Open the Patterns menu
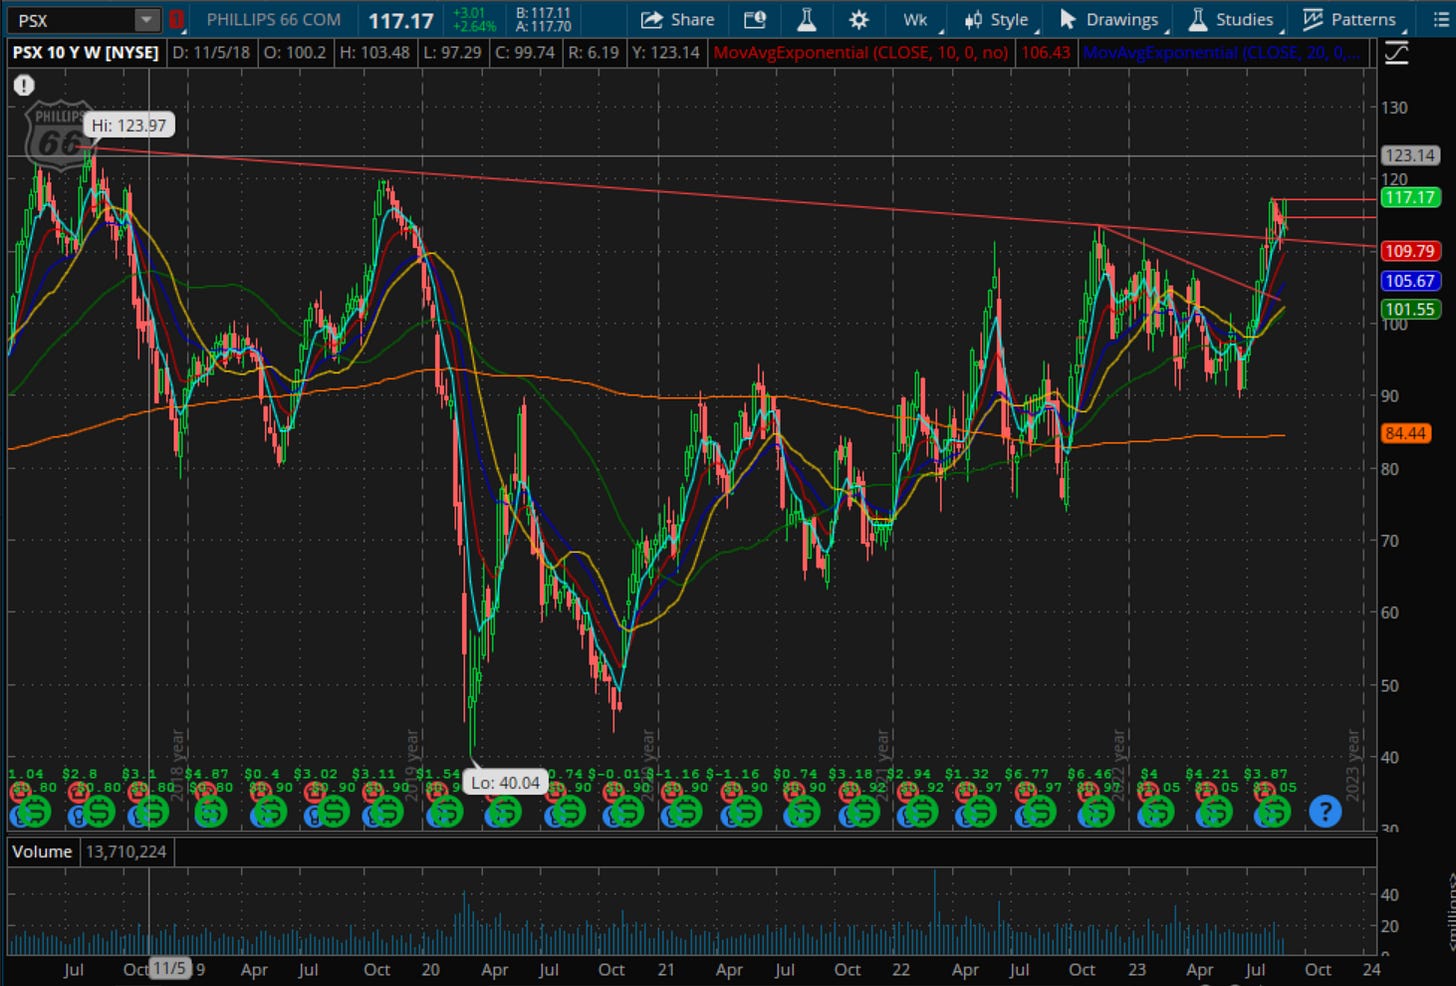 (1350, 20)
